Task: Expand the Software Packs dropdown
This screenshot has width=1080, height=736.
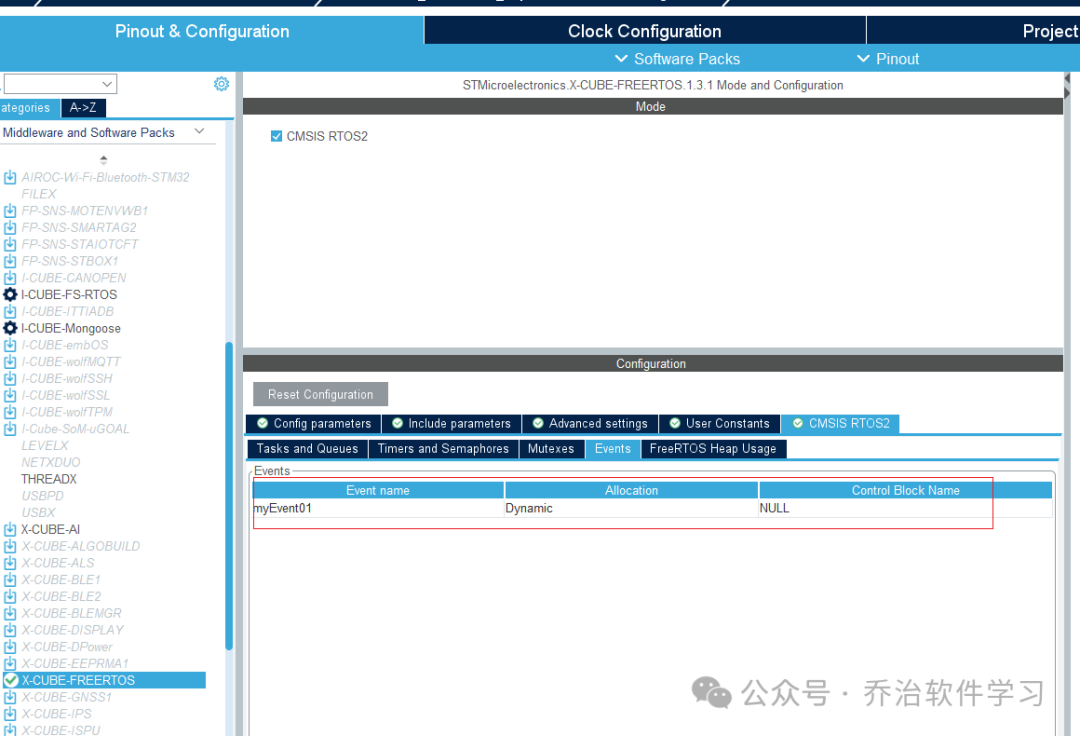Action: coord(677,59)
